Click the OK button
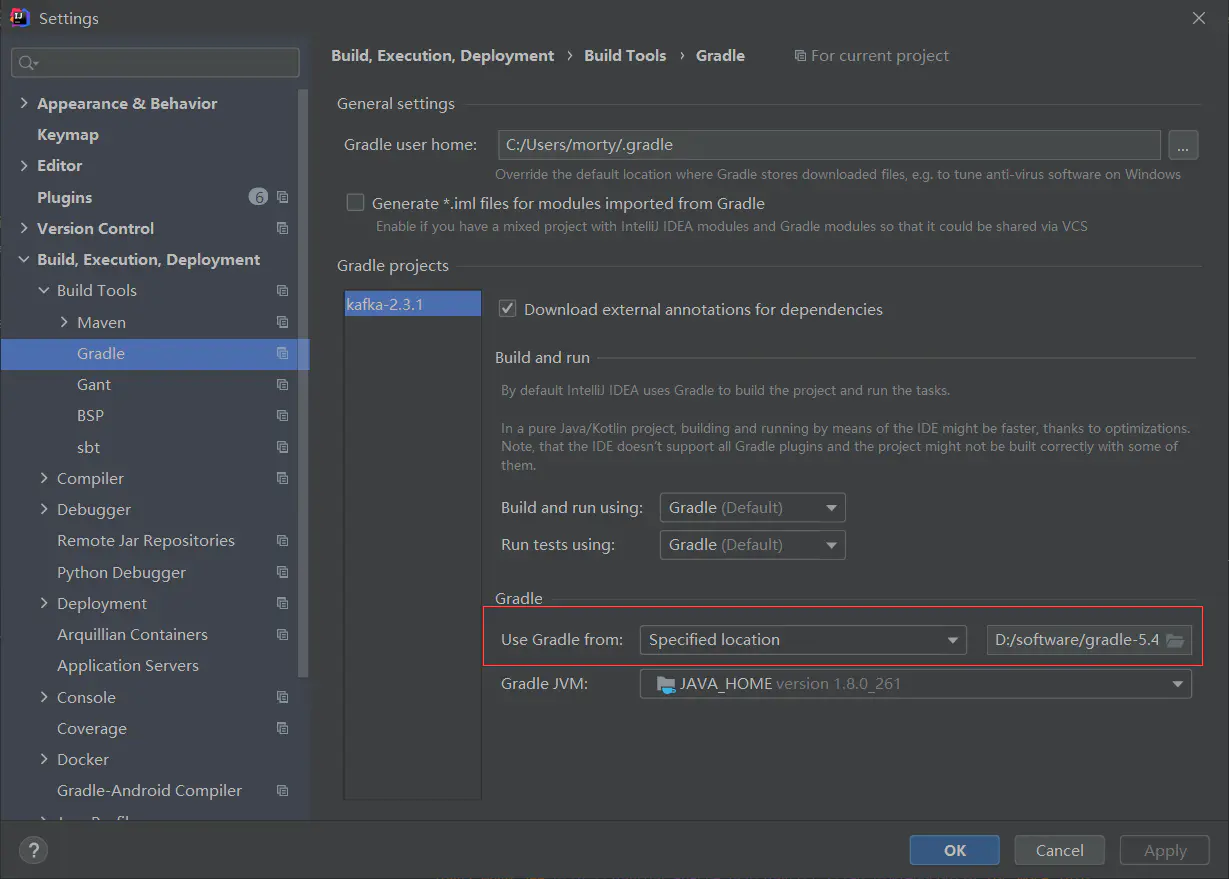This screenshot has height=879, width=1229. [x=955, y=851]
